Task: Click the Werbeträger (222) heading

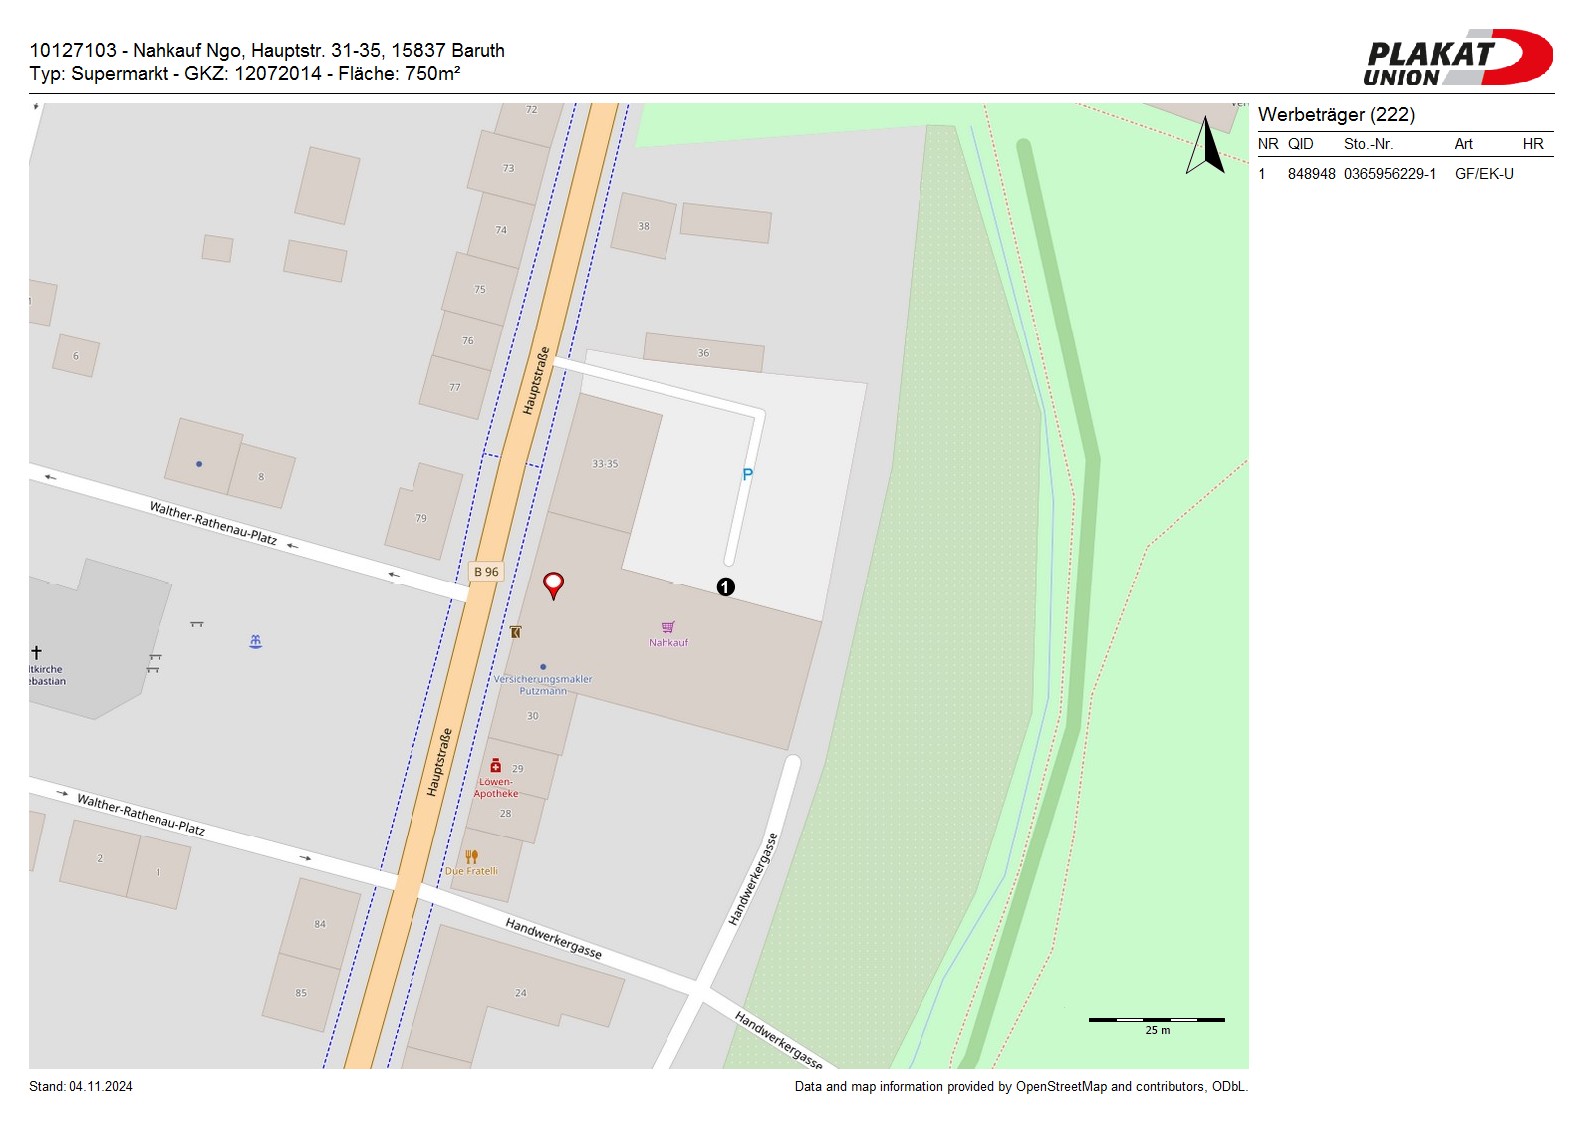Action: tap(1336, 114)
